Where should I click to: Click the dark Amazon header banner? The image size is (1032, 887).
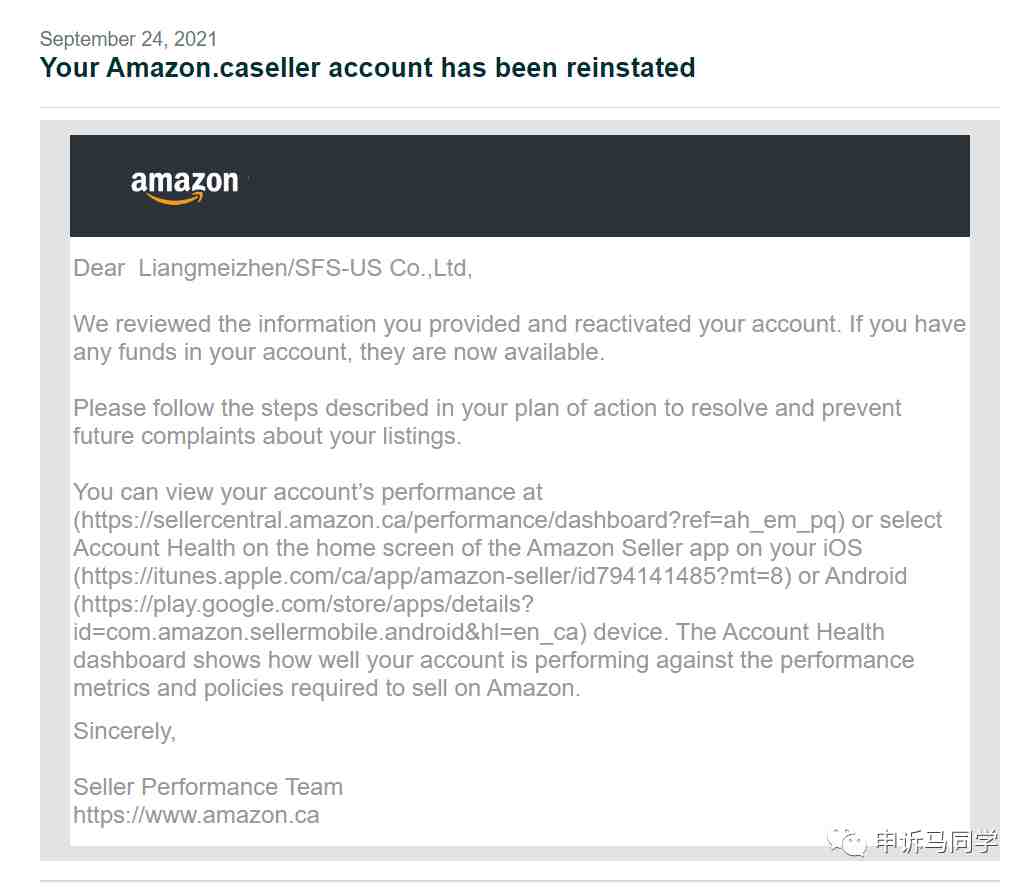point(519,186)
